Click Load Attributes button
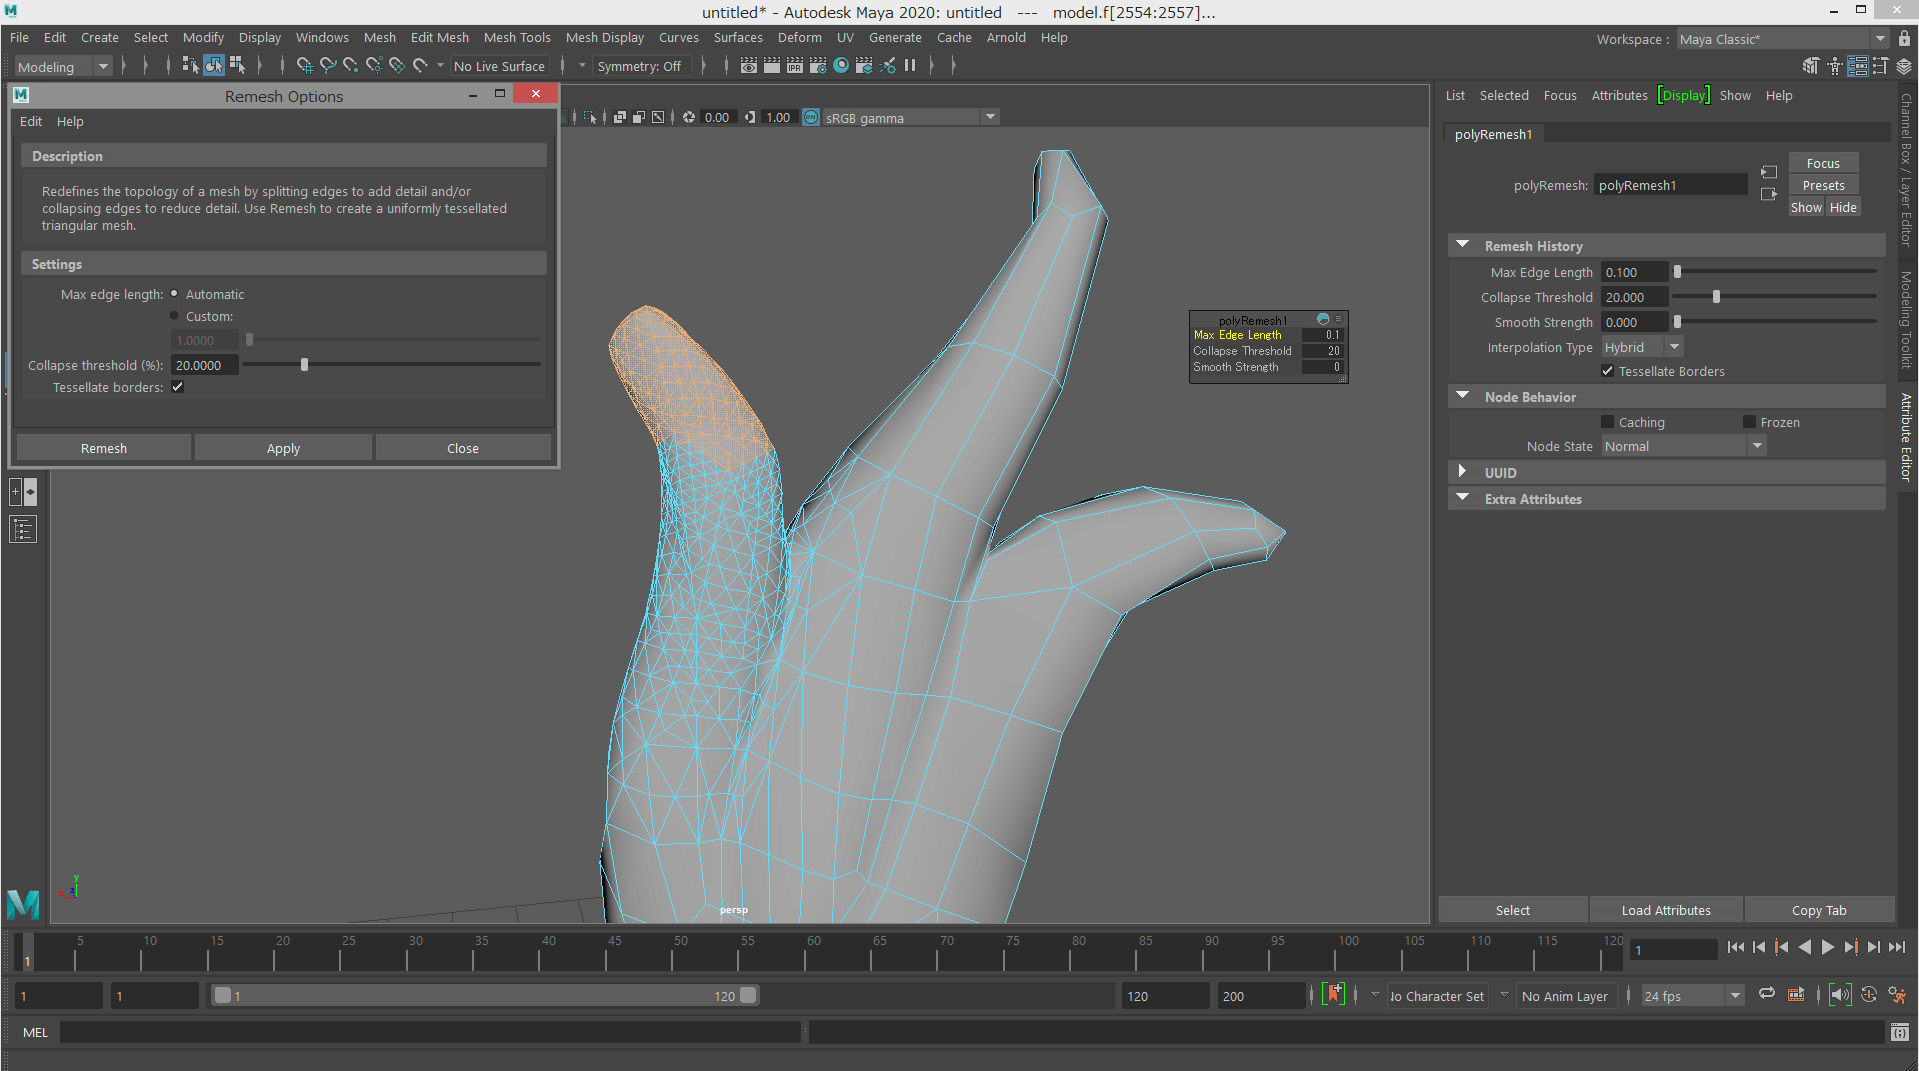The width and height of the screenshot is (1919, 1071). pos(1666,910)
